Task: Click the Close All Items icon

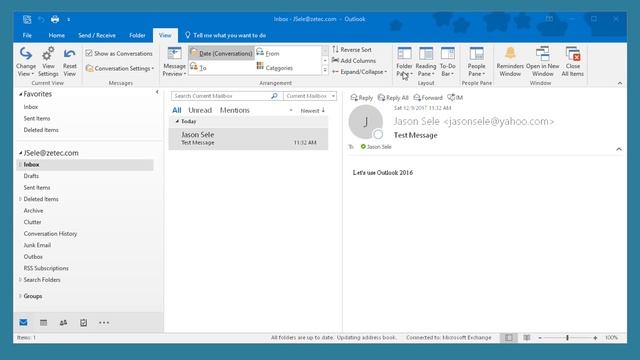Action: coord(573,53)
